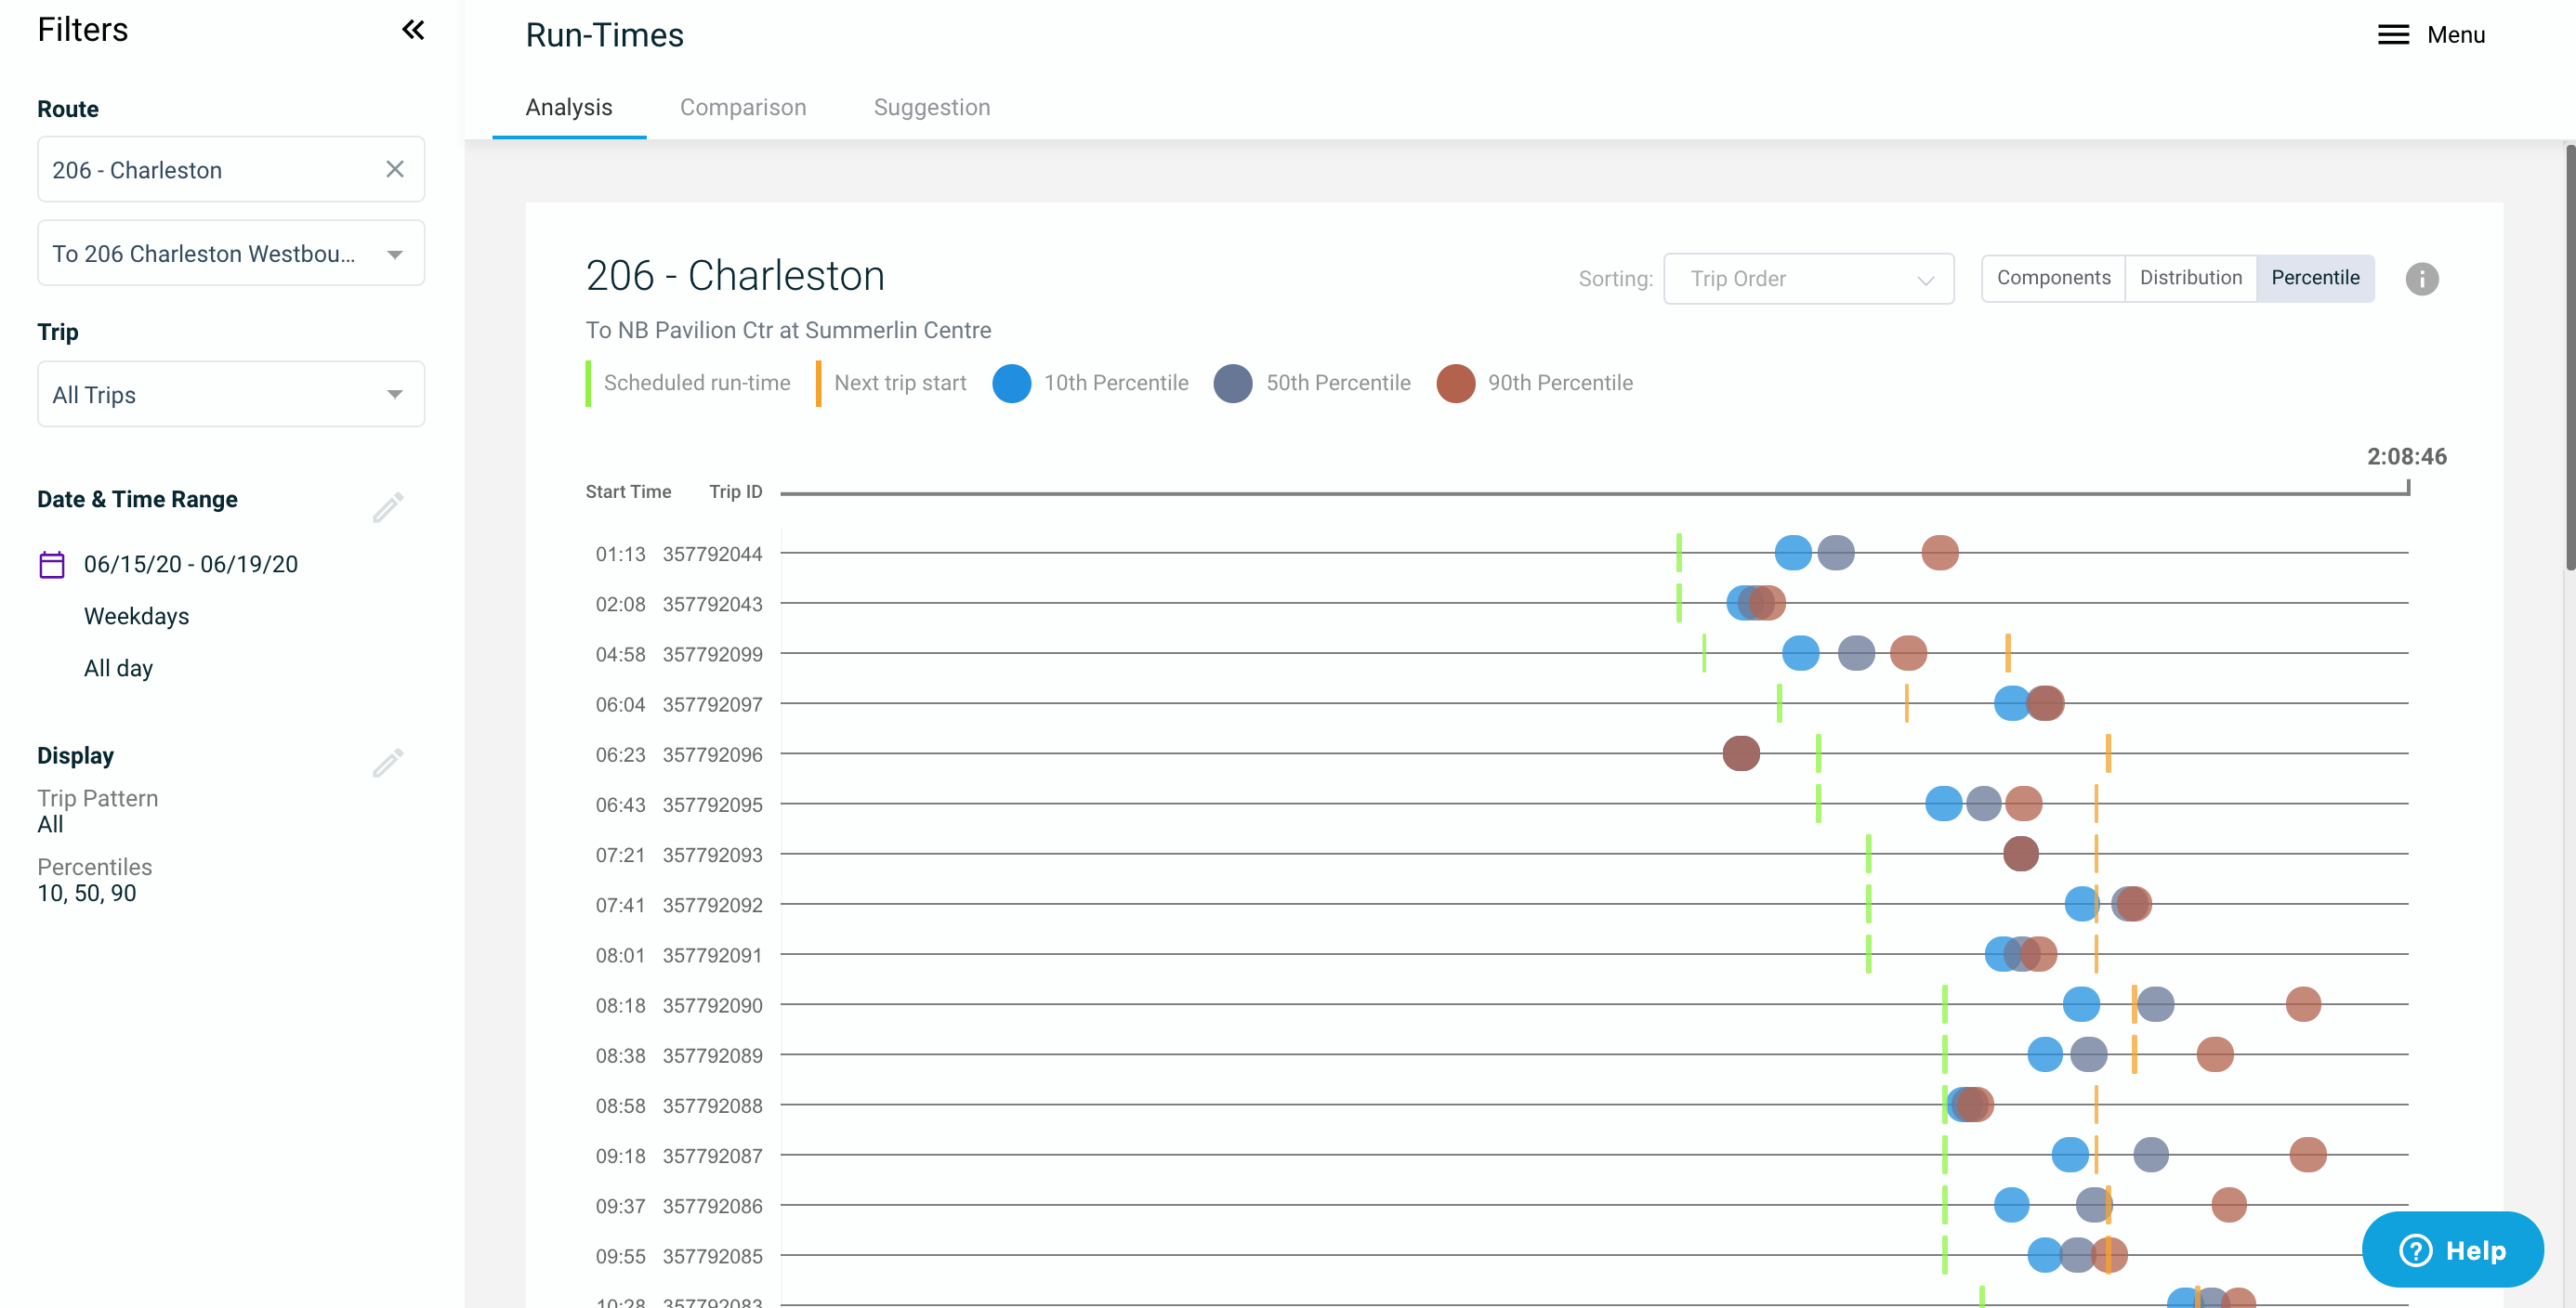Select the Percentile view toggle
Image resolution: width=2576 pixels, height=1308 pixels.
point(2314,278)
